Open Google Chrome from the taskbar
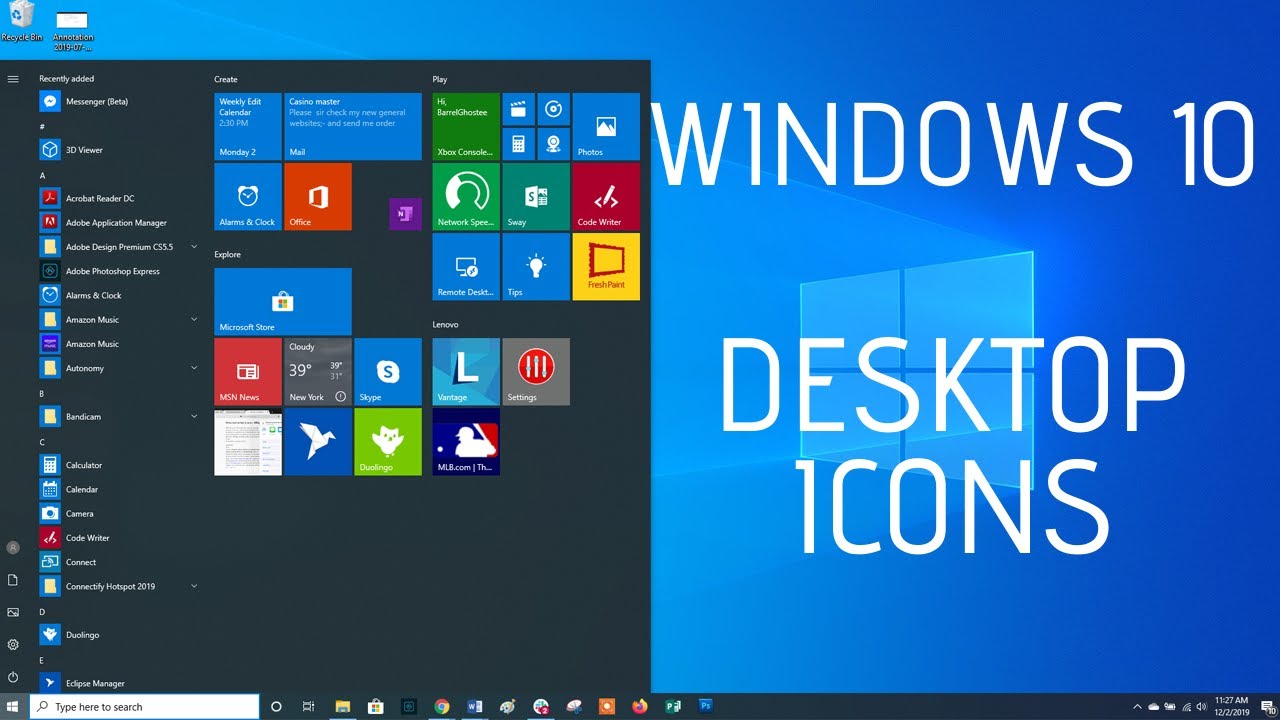 point(442,707)
